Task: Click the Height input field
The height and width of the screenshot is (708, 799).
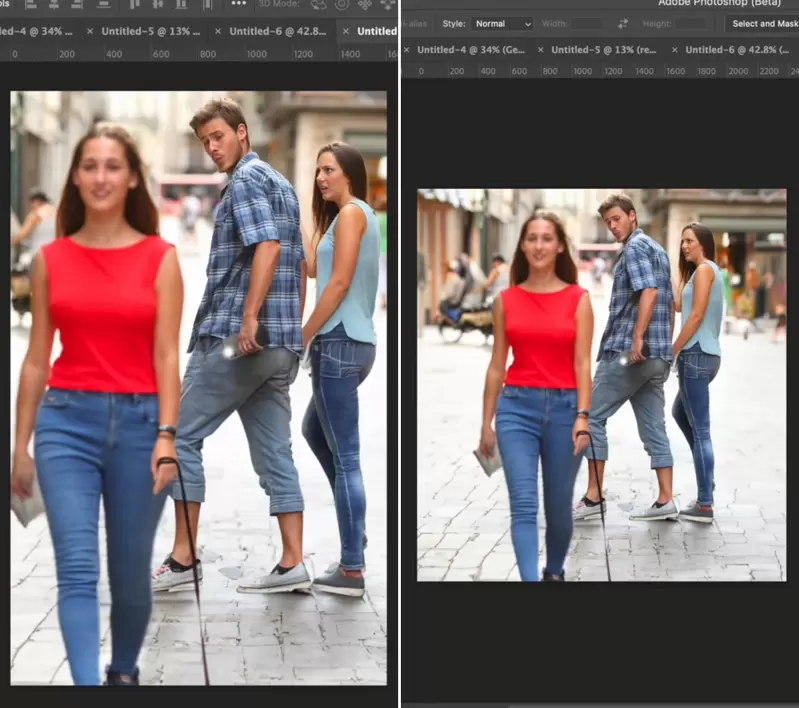Action: 690,23
